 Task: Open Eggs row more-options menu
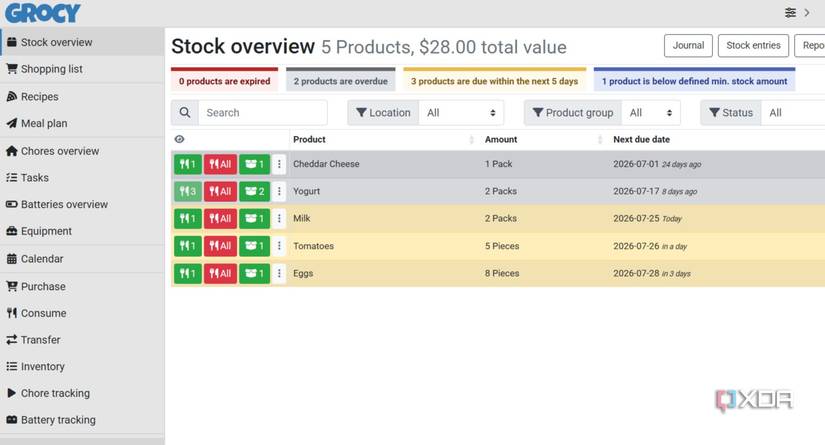tap(279, 273)
